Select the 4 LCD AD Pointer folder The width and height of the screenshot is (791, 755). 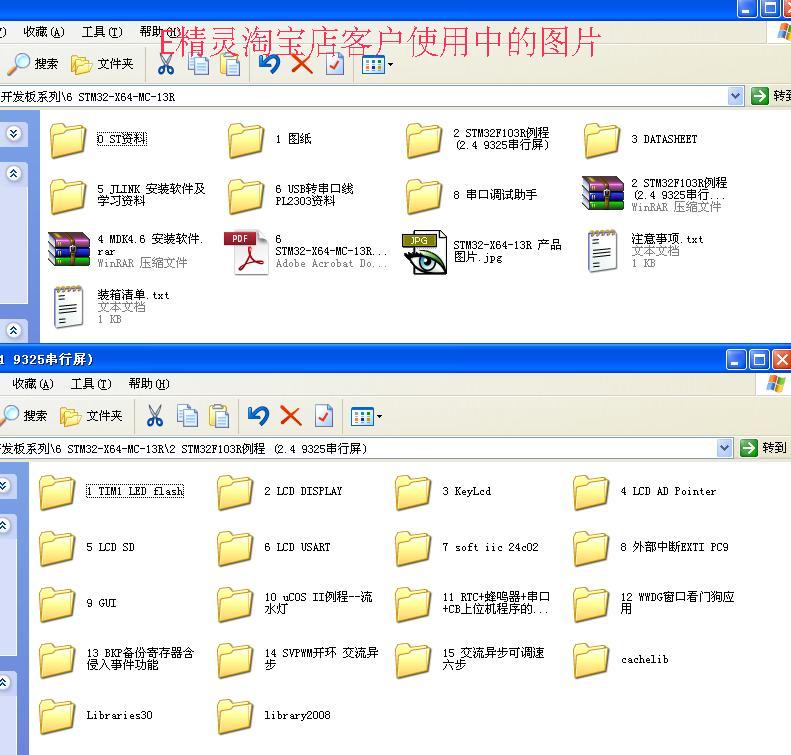pos(644,492)
